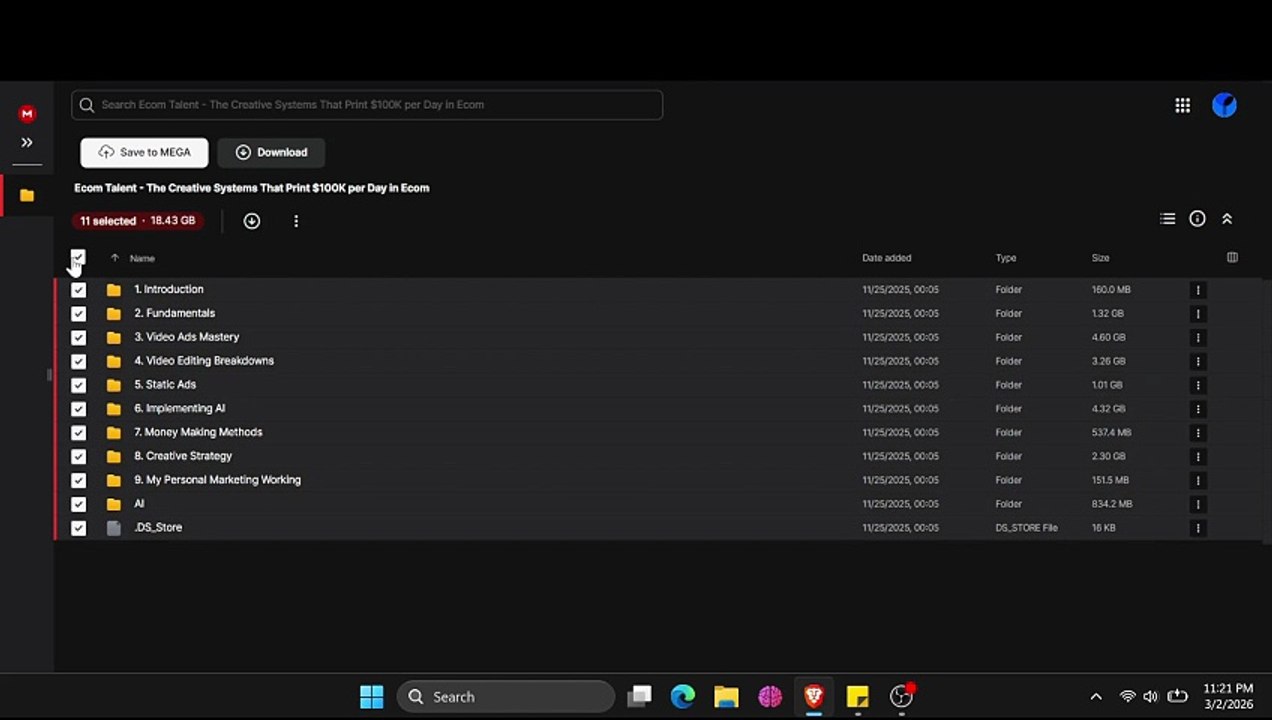
Task: Show the info panel icon
Action: click(1197, 219)
